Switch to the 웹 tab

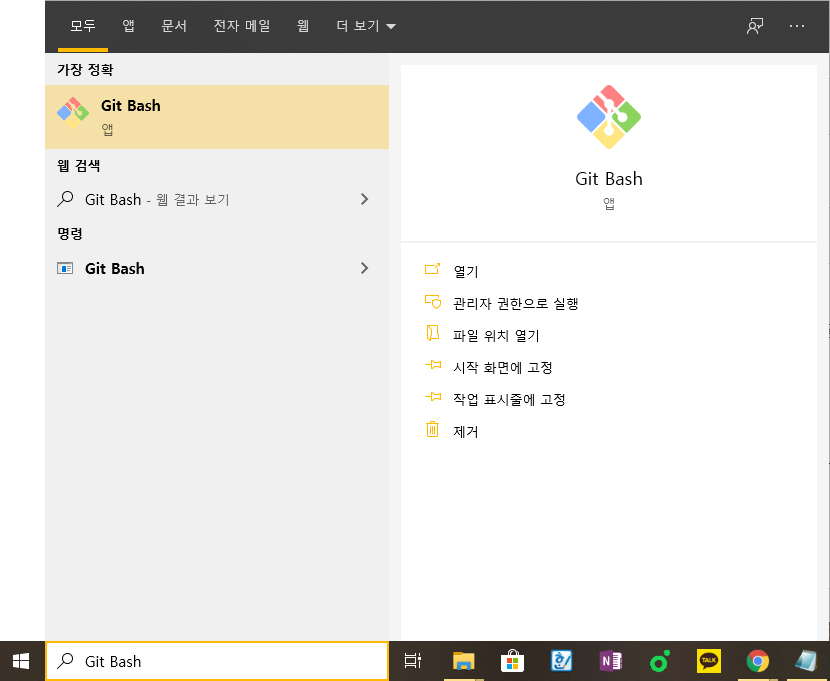pyautogui.click(x=303, y=26)
